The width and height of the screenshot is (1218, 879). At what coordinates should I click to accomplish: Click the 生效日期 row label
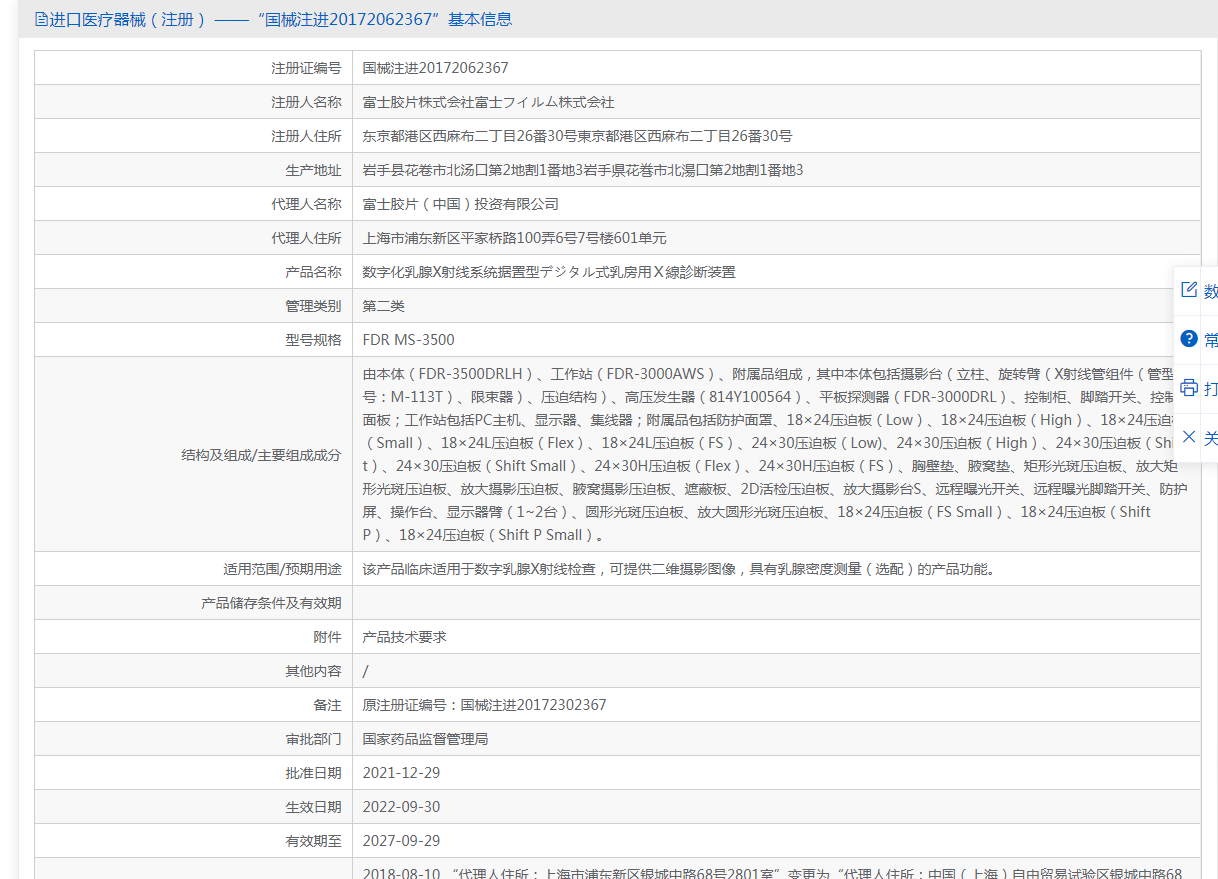point(313,807)
